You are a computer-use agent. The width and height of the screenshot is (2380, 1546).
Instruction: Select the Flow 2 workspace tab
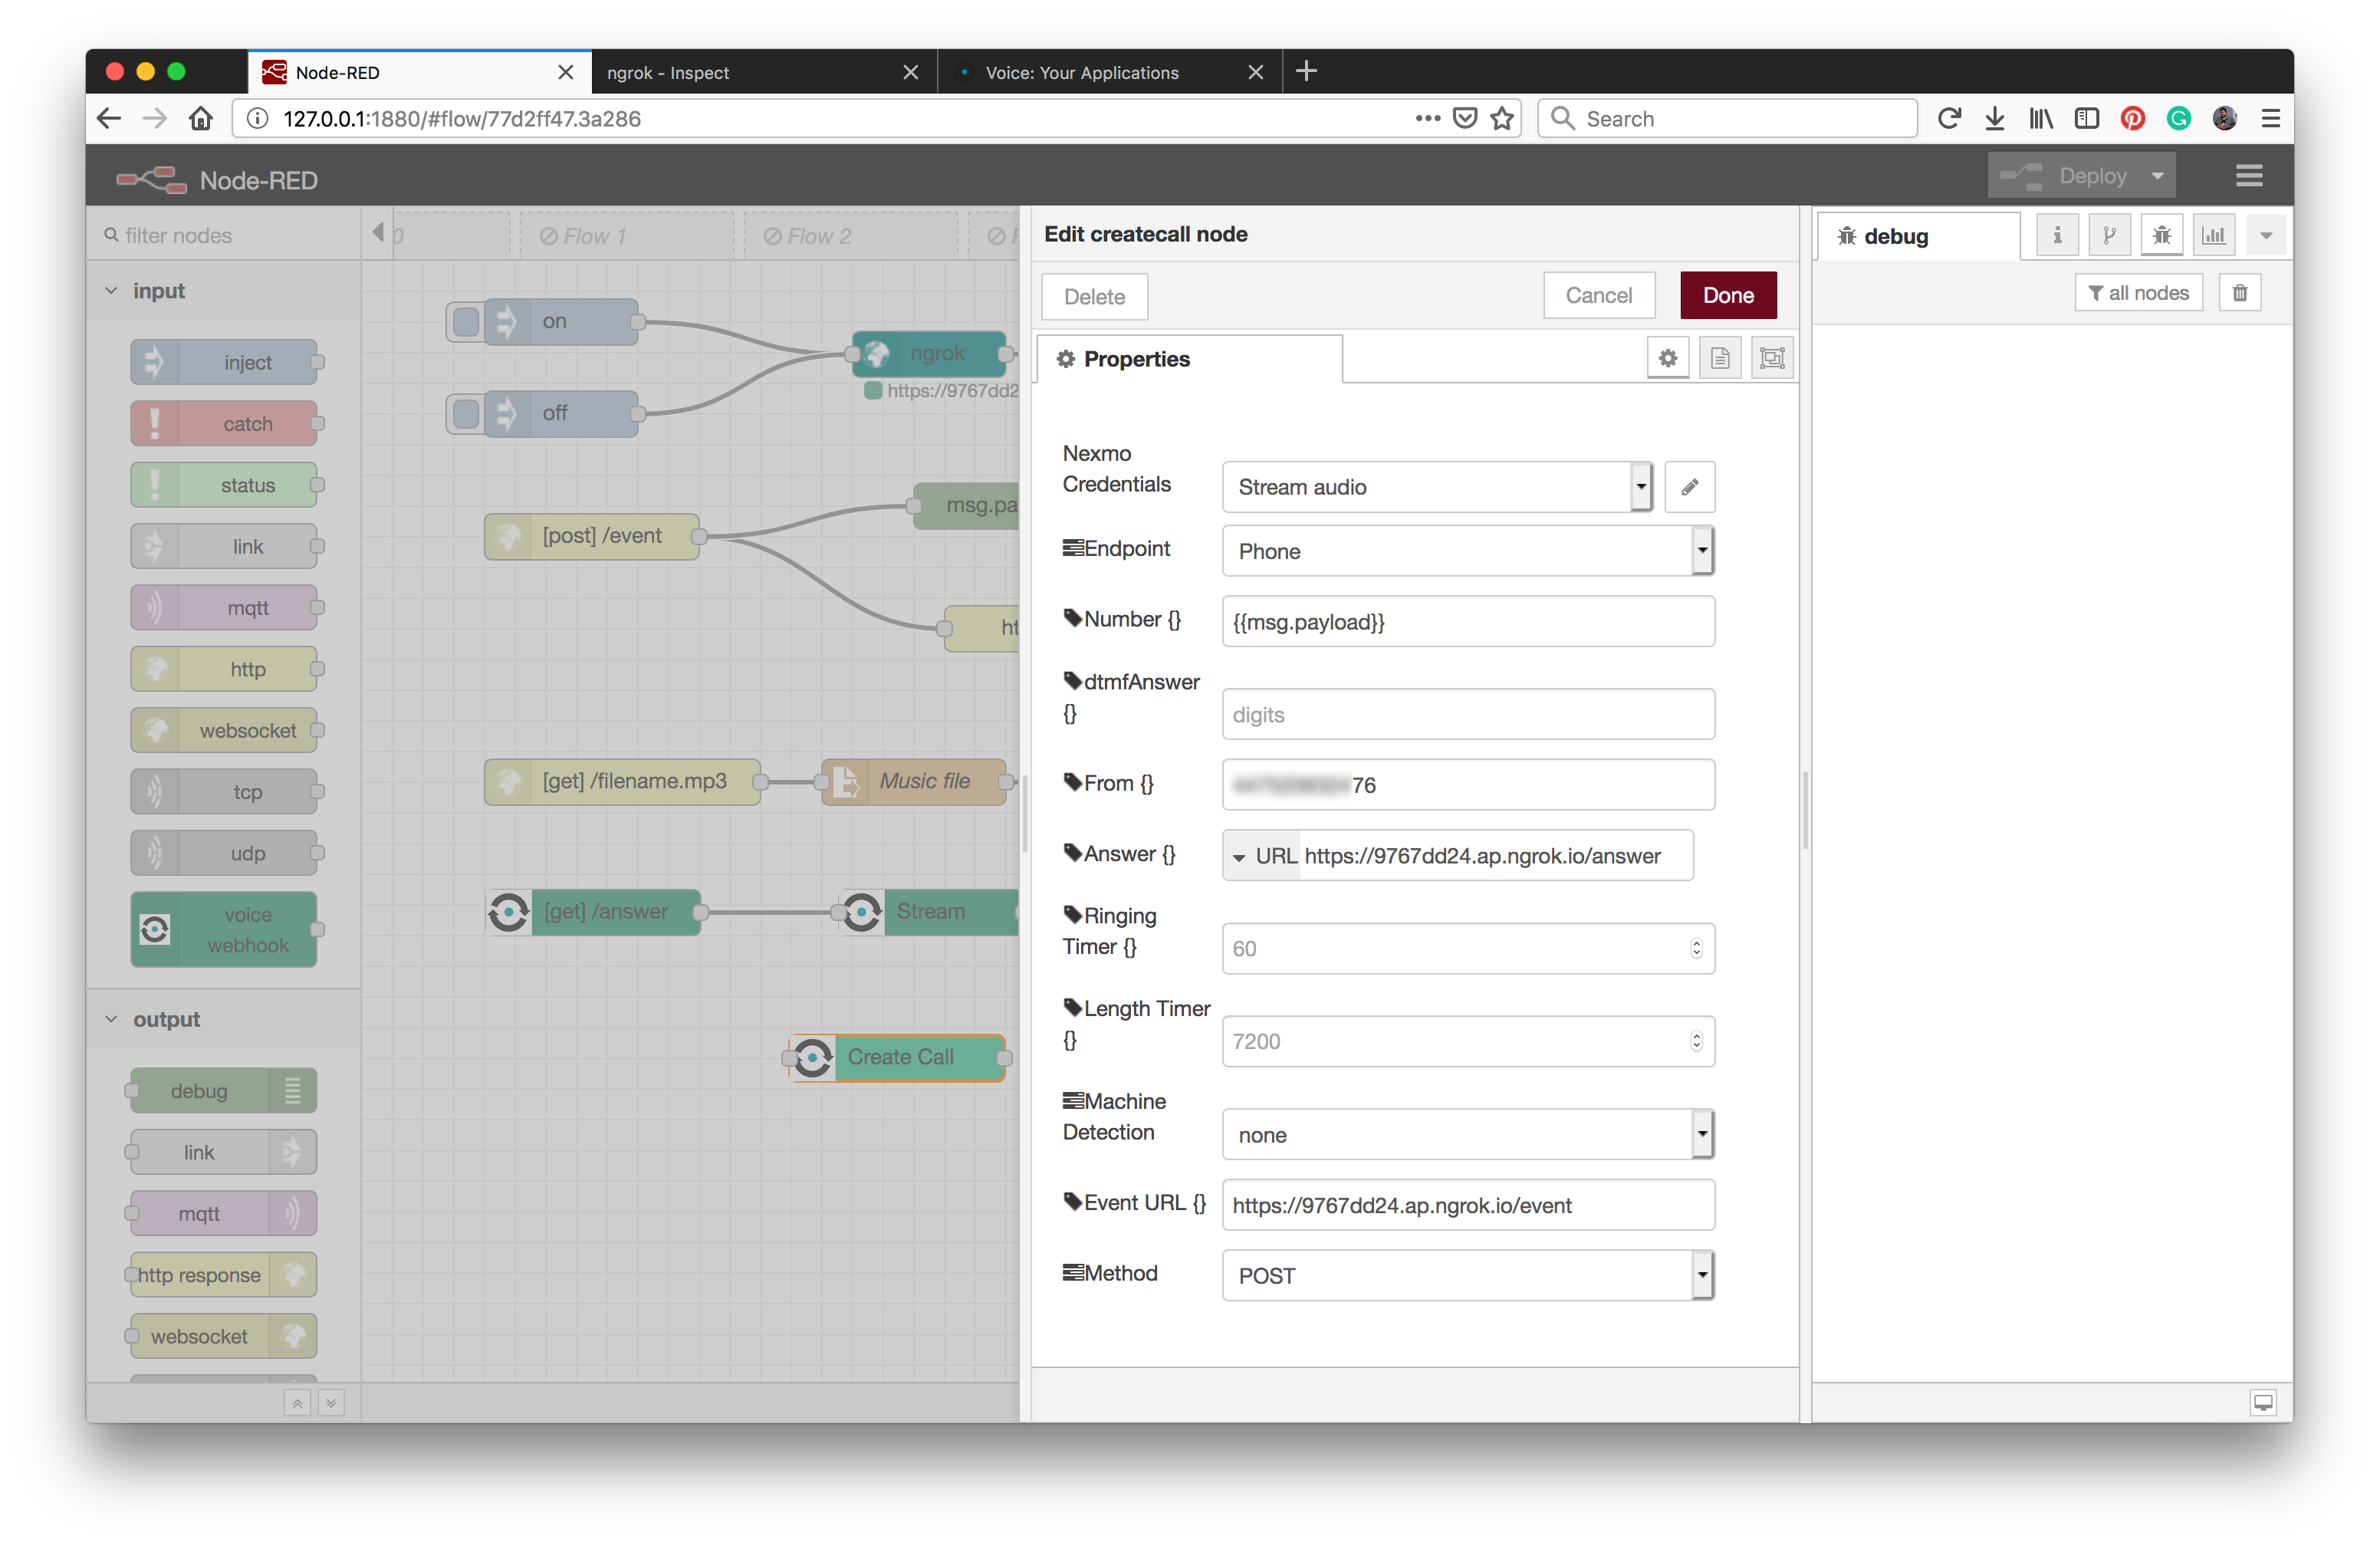(851, 237)
